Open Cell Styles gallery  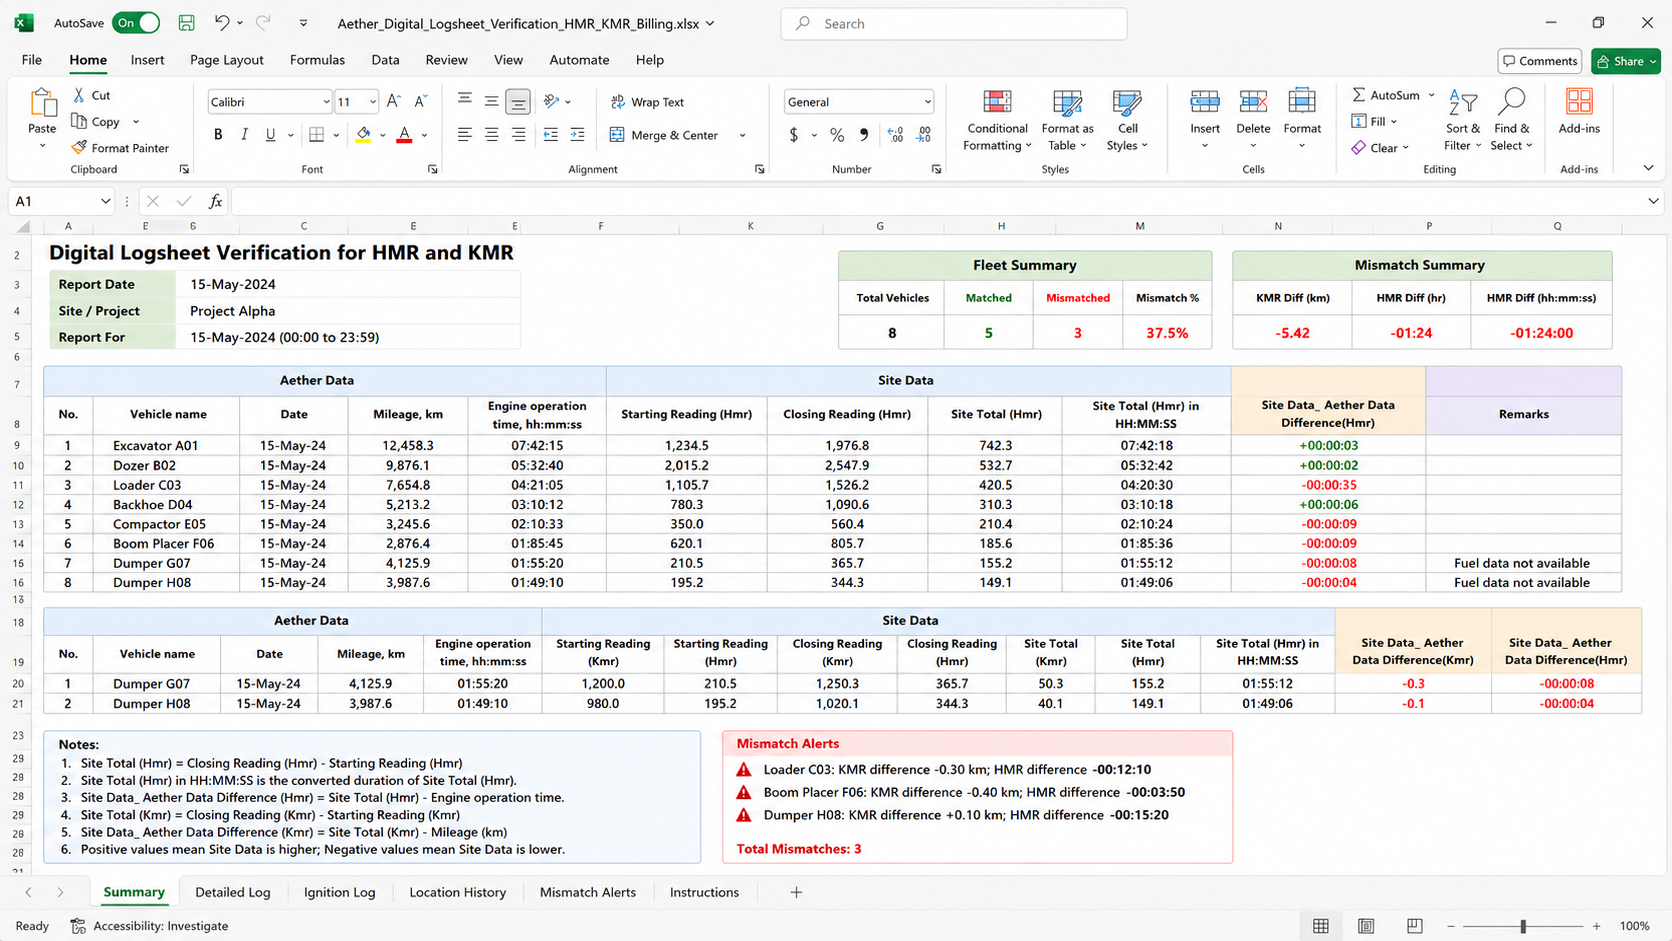pos(1127,120)
